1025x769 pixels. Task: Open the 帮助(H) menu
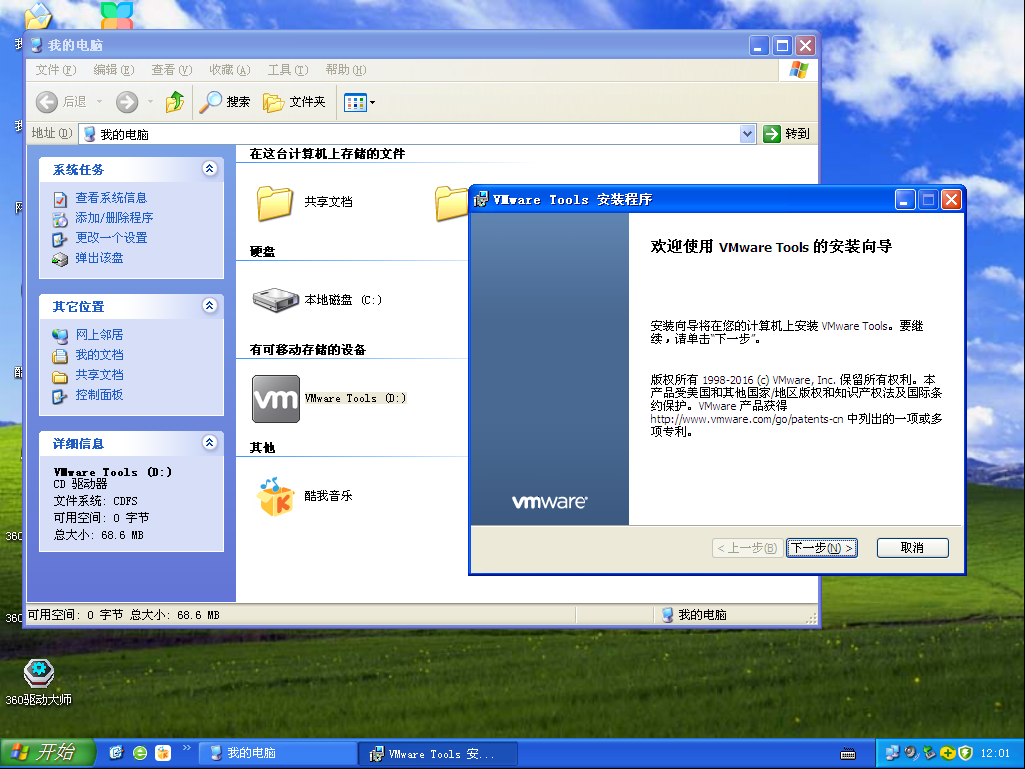[346, 69]
